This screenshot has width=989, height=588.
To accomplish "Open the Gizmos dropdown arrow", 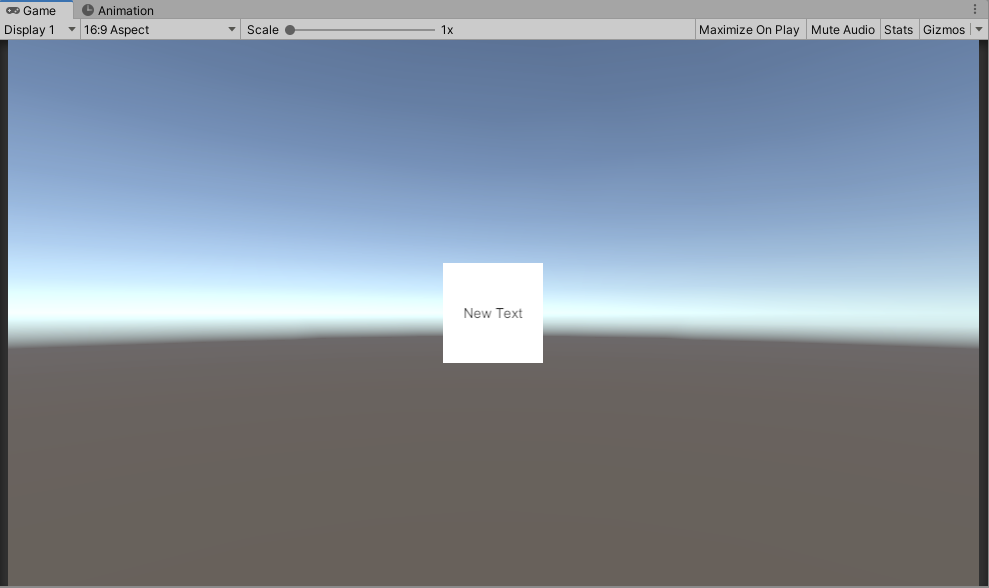I will coord(979,30).
